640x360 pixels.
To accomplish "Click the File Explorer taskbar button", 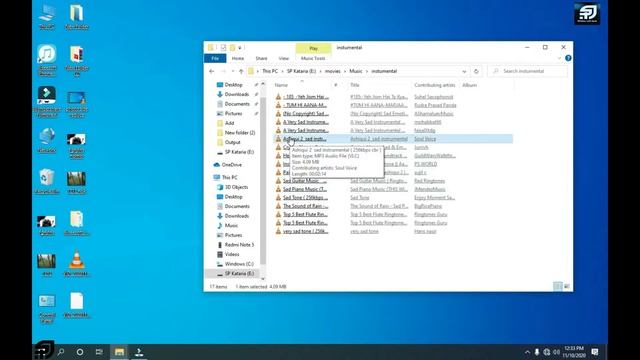I will 119,352.
